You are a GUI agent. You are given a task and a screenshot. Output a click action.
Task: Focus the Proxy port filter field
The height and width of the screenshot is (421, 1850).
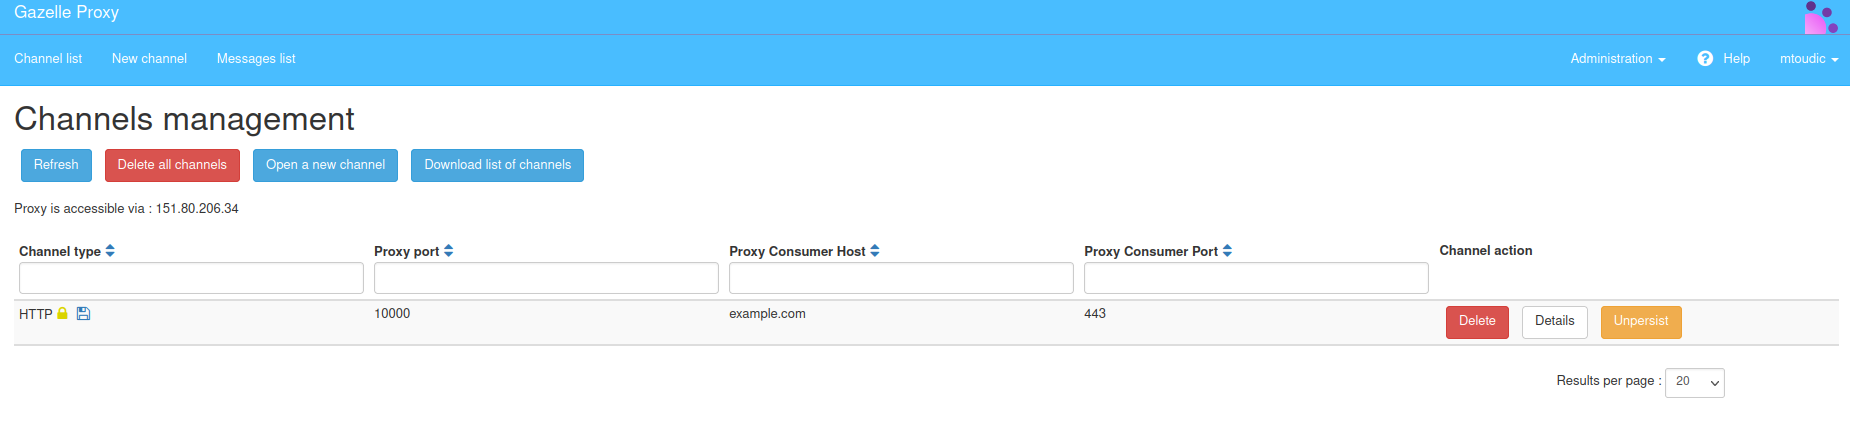pos(546,278)
